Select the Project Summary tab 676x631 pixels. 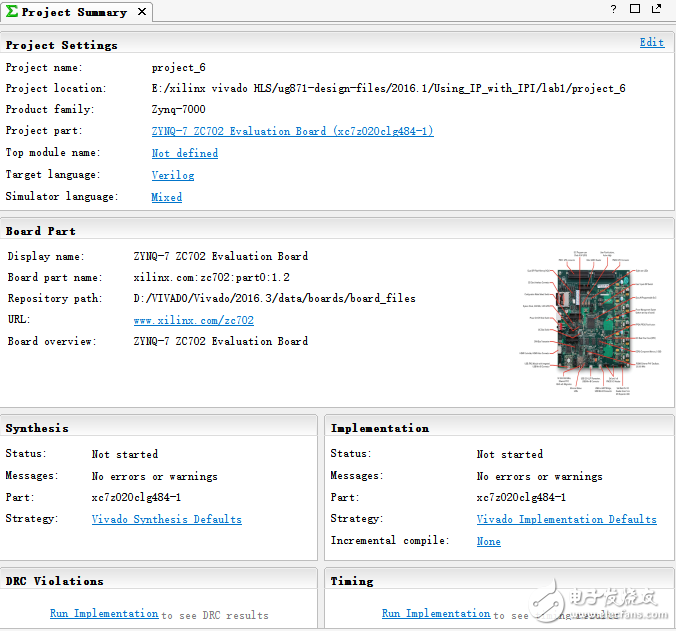(x=75, y=12)
